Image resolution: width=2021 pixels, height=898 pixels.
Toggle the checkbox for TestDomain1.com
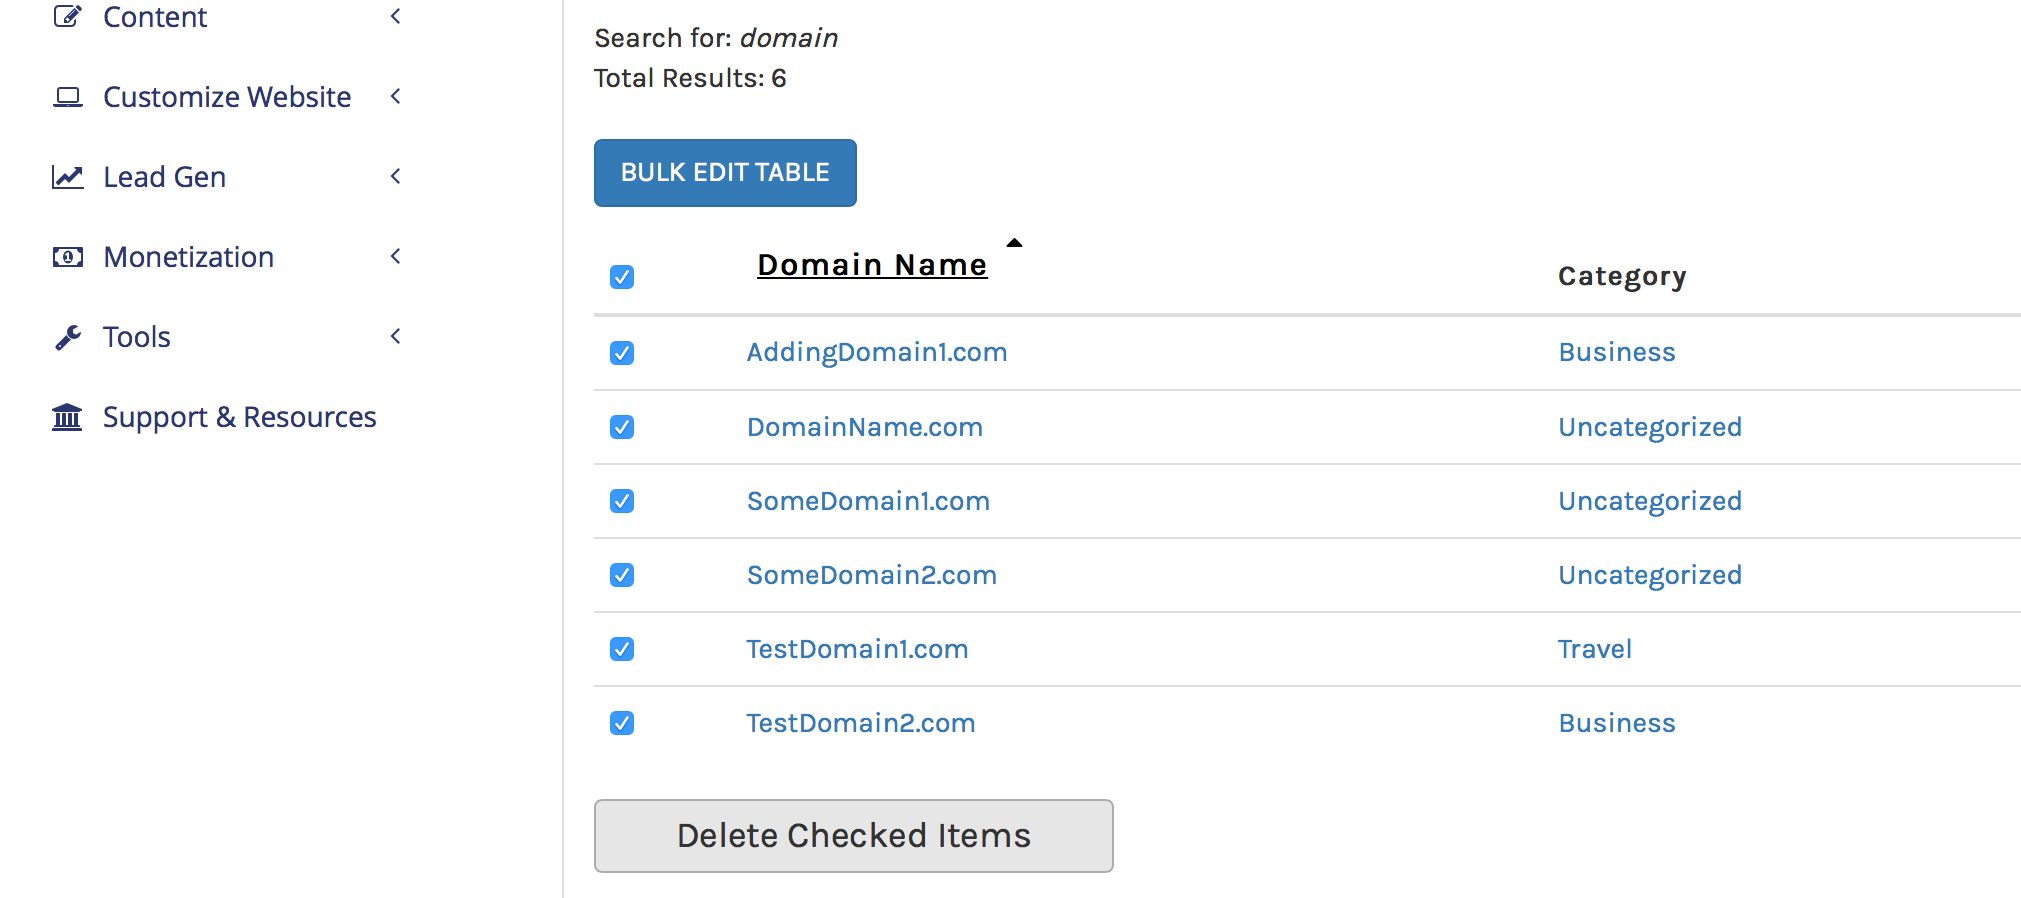pos(622,649)
